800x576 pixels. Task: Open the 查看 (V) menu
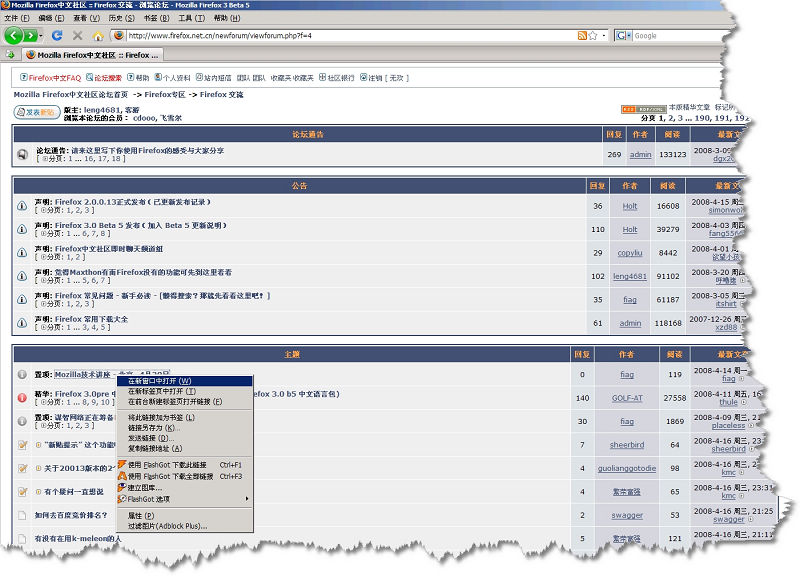click(86, 18)
